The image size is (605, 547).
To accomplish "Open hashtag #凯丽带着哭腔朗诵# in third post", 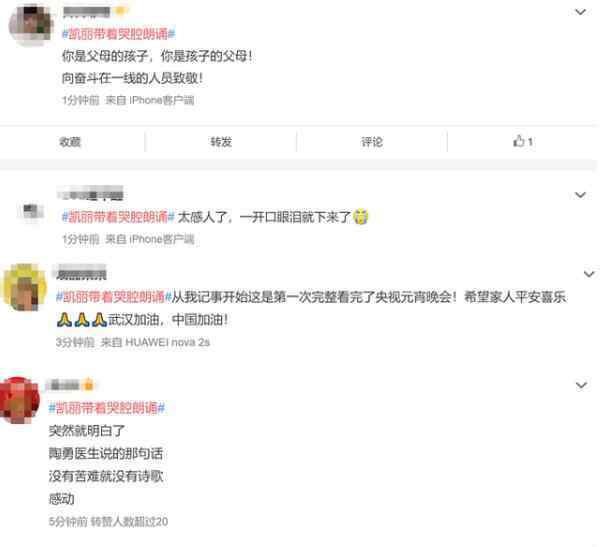I will click(114, 297).
